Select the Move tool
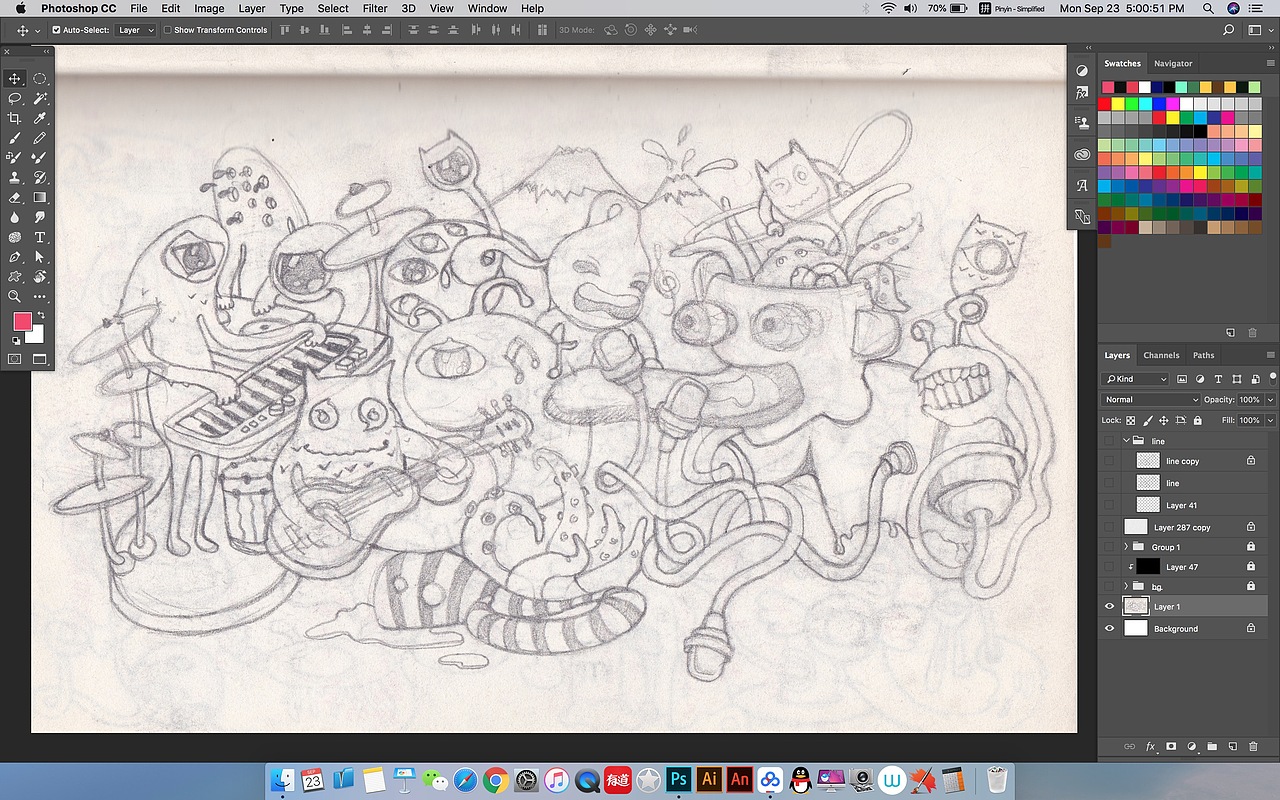The width and height of the screenshot is (1280, 800). point(15,79)
